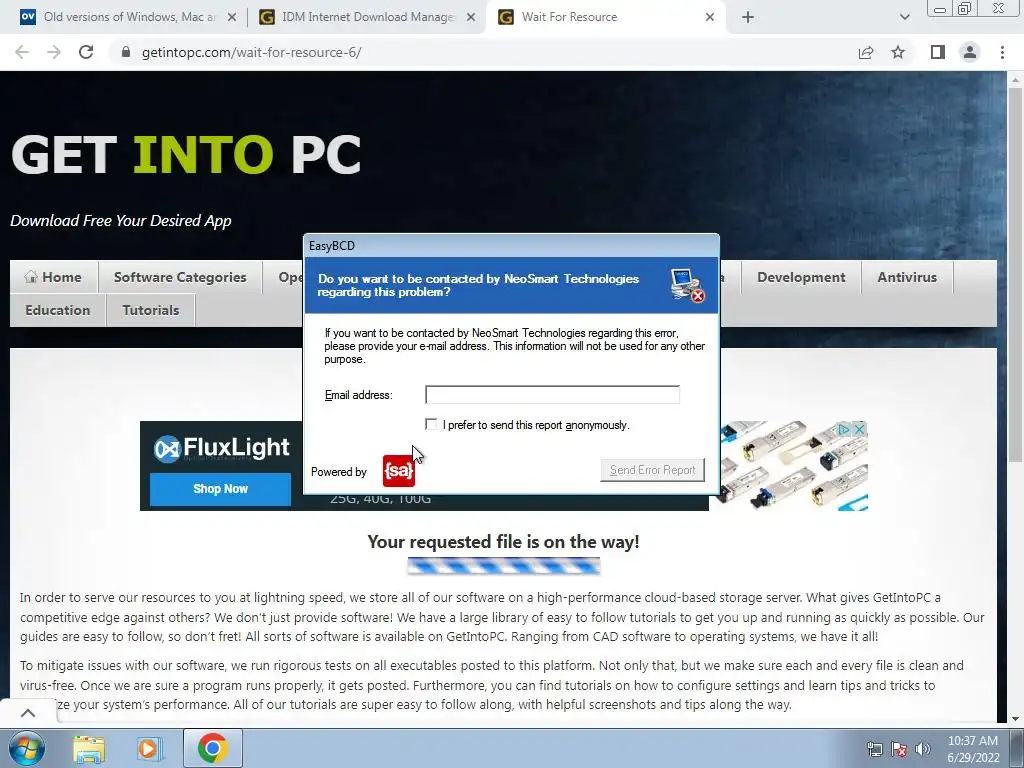Expand the downloads shelf chevron

tap(28, 712)
